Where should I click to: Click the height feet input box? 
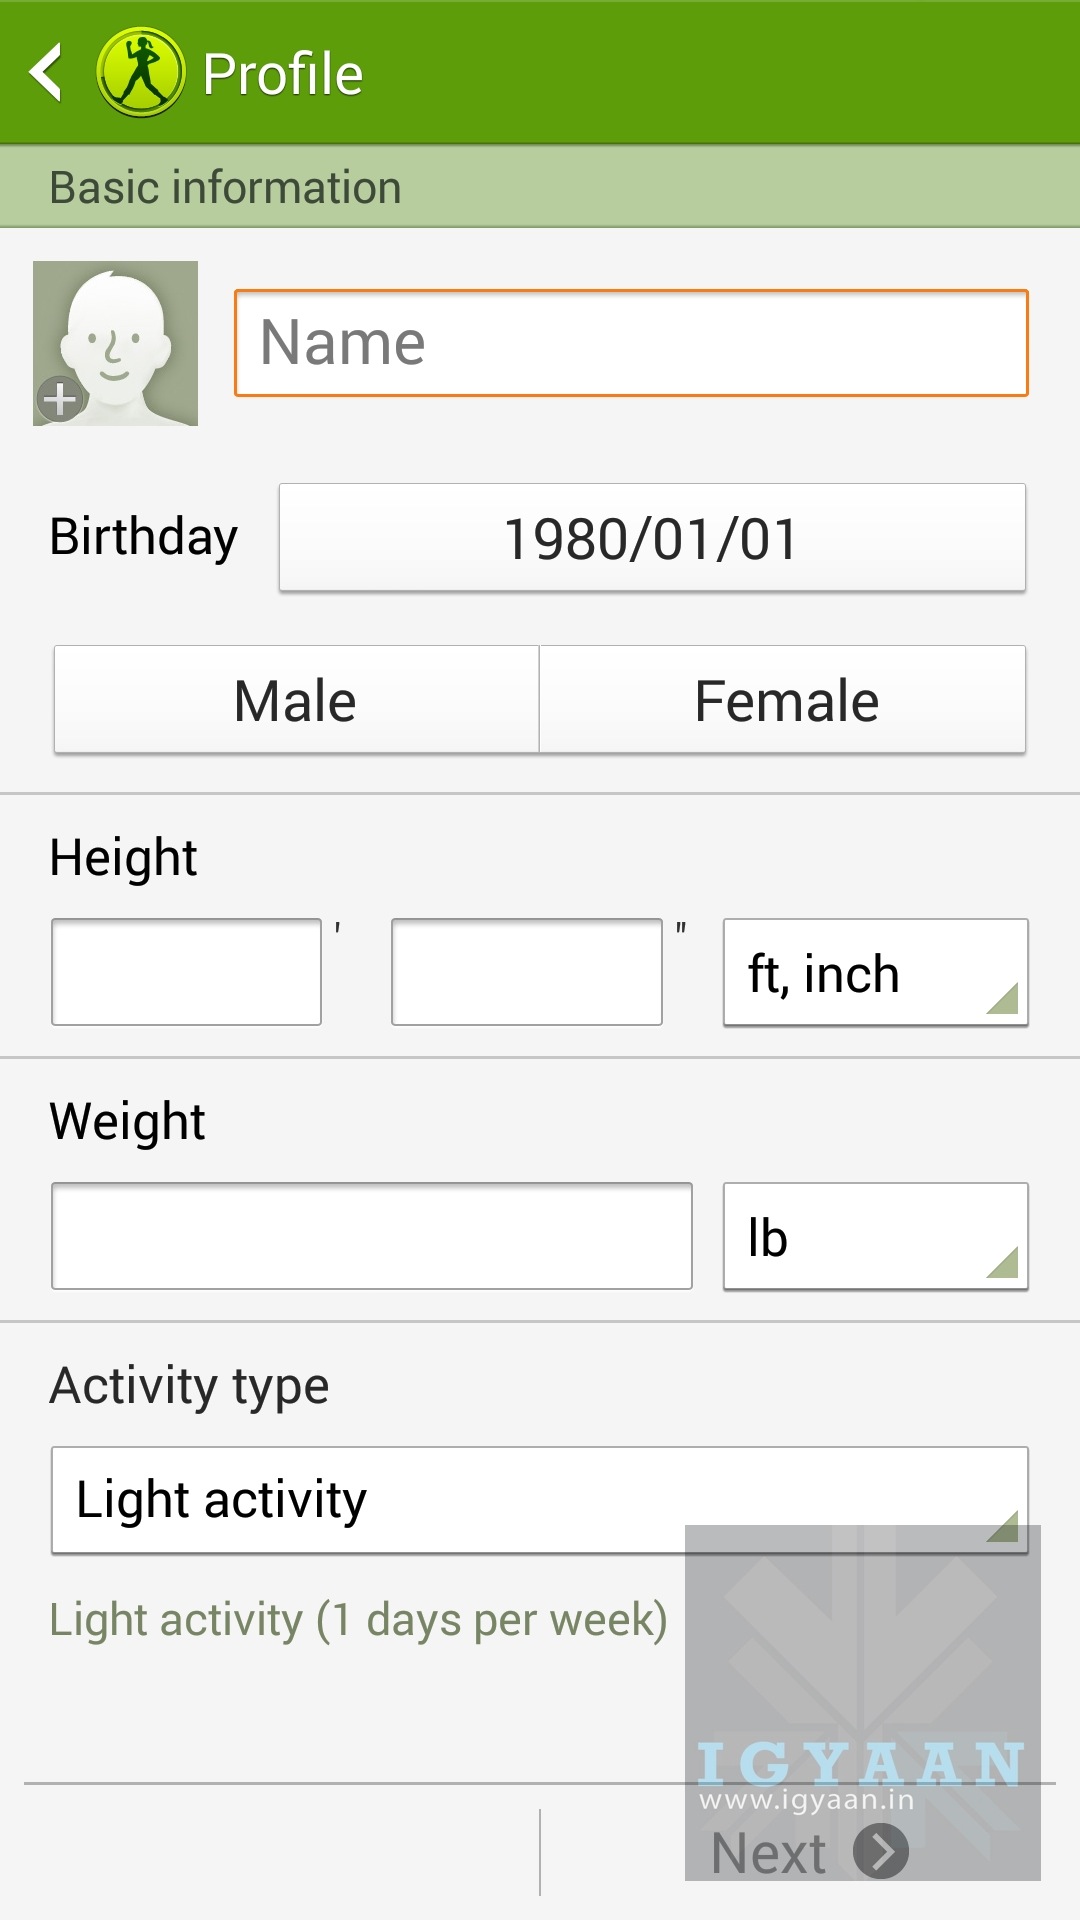click(x=186, y=972)
